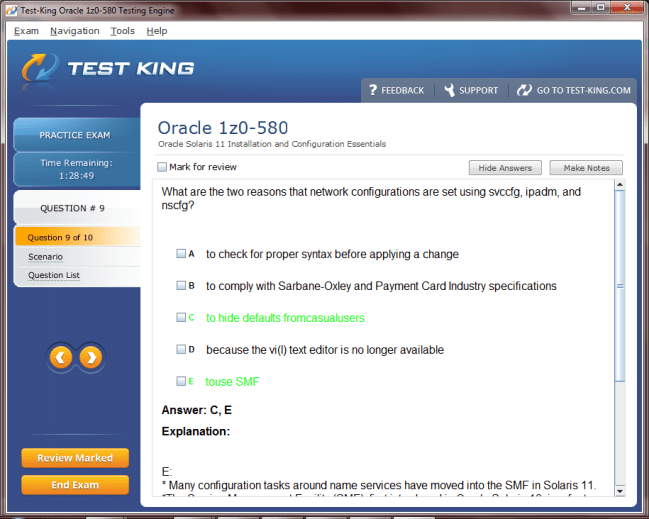The image size is (649, 519).
Task: Click the previous question arrow icon
Action: (61, 357)
